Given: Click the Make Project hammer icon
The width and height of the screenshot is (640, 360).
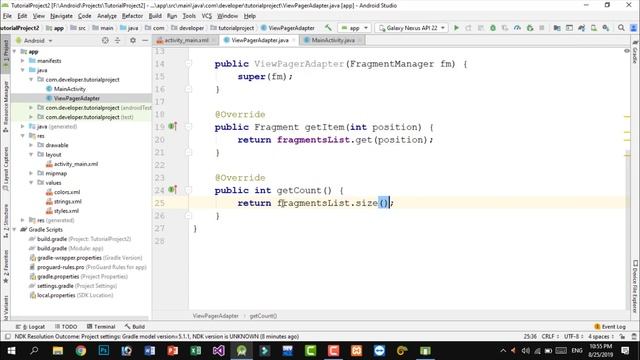Looking at the screenshot, I should [328, 28].
